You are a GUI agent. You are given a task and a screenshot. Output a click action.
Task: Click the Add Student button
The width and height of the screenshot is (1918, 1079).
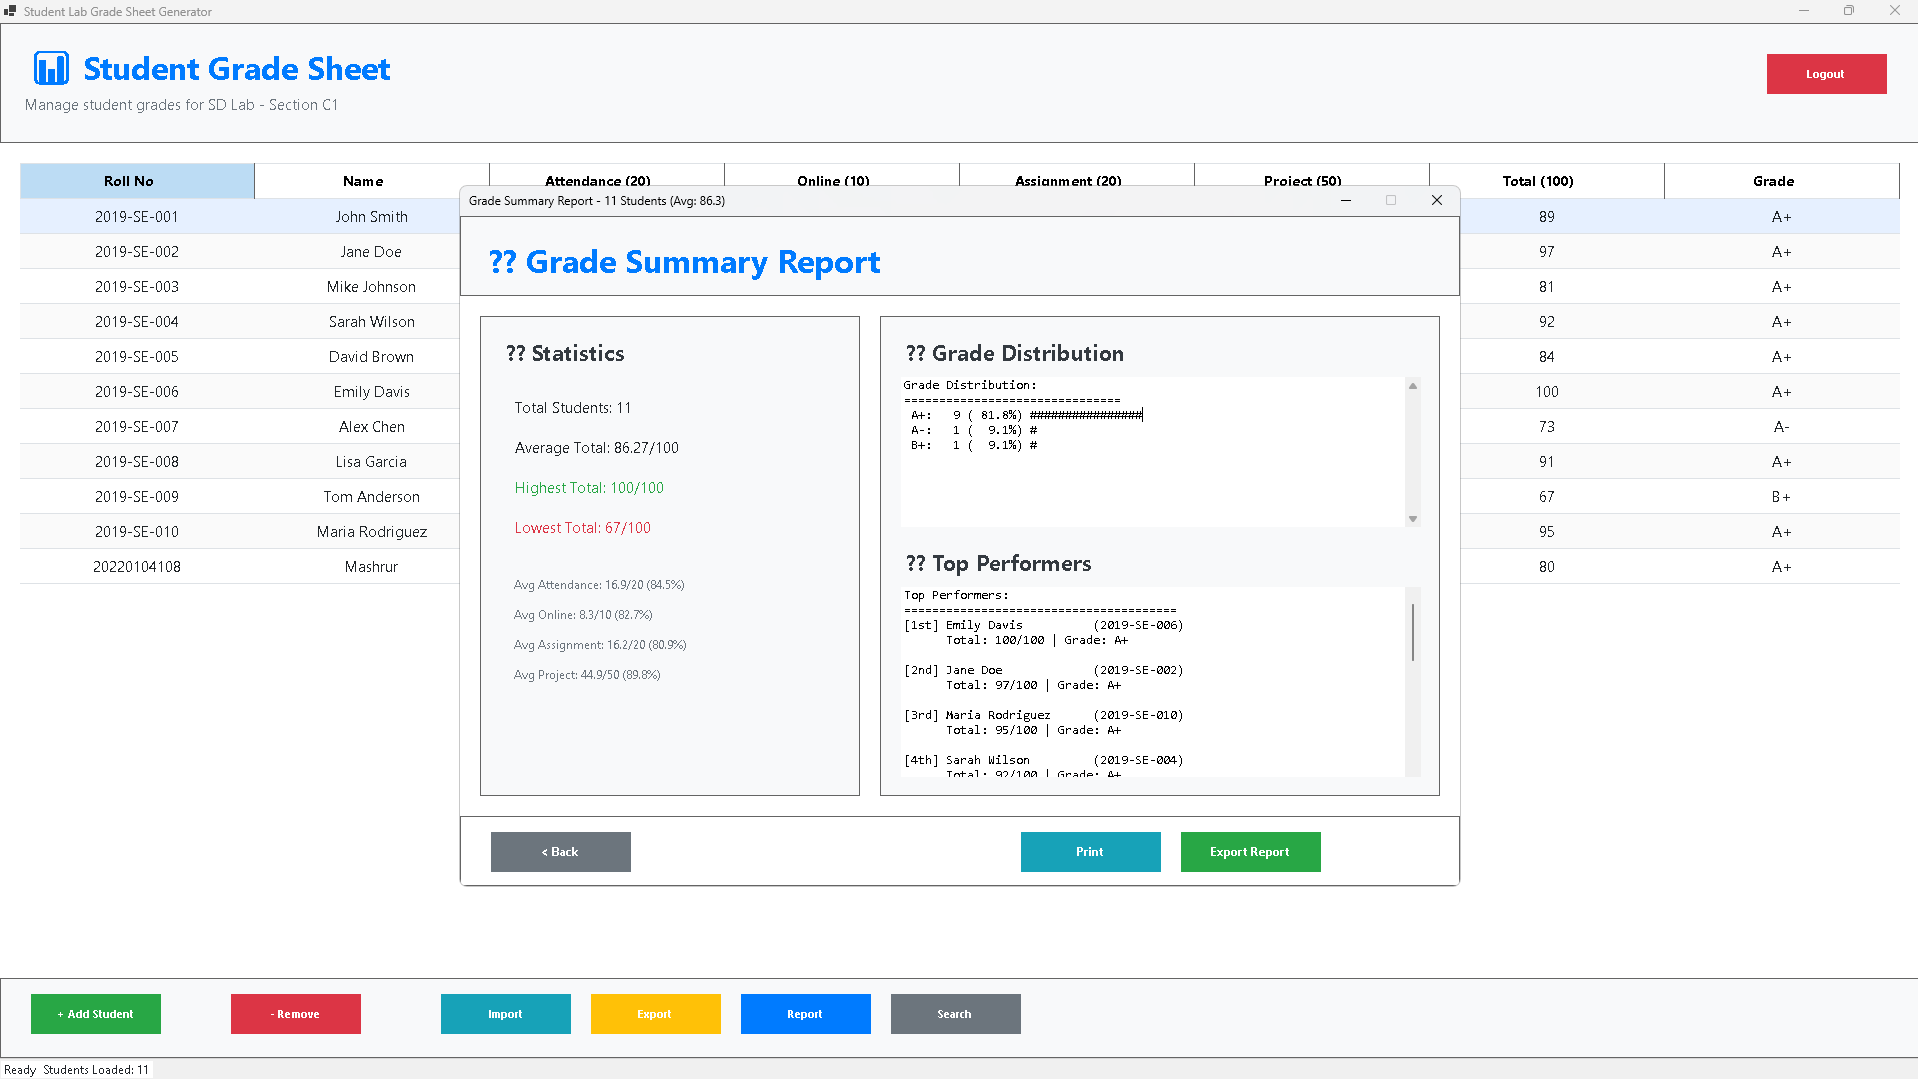[96, 1014]
